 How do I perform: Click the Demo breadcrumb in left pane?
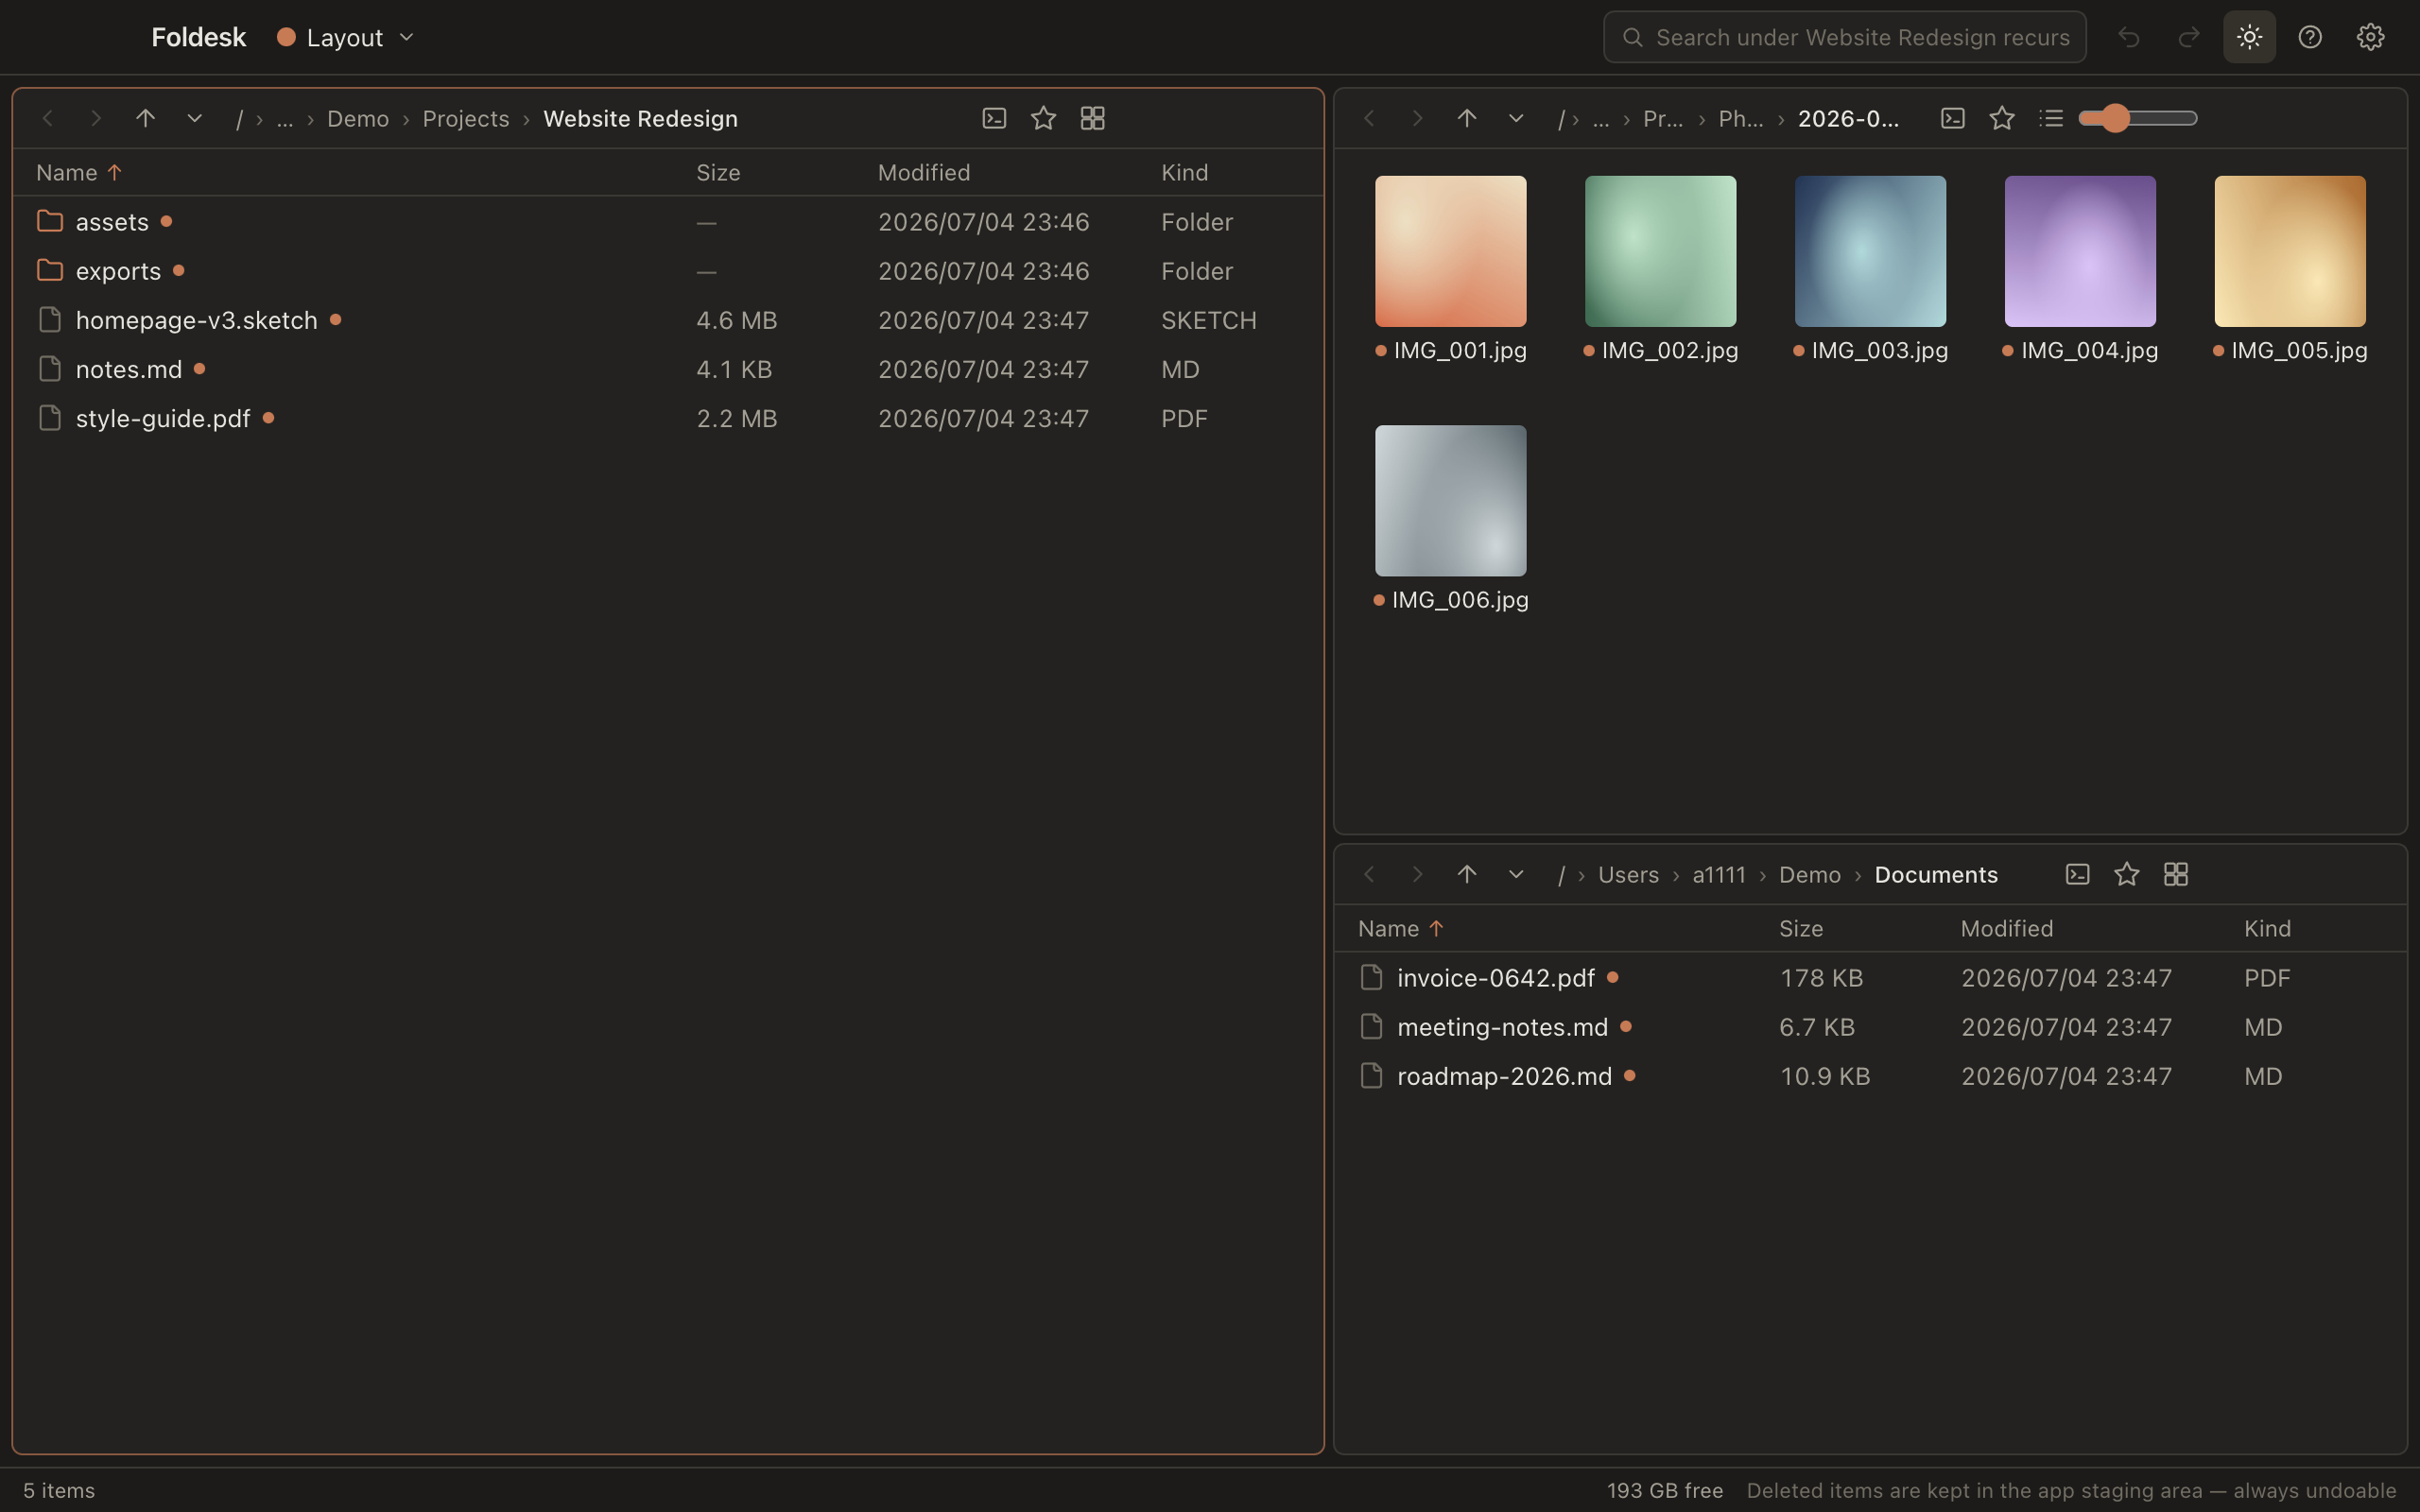[x=358, y=118]
